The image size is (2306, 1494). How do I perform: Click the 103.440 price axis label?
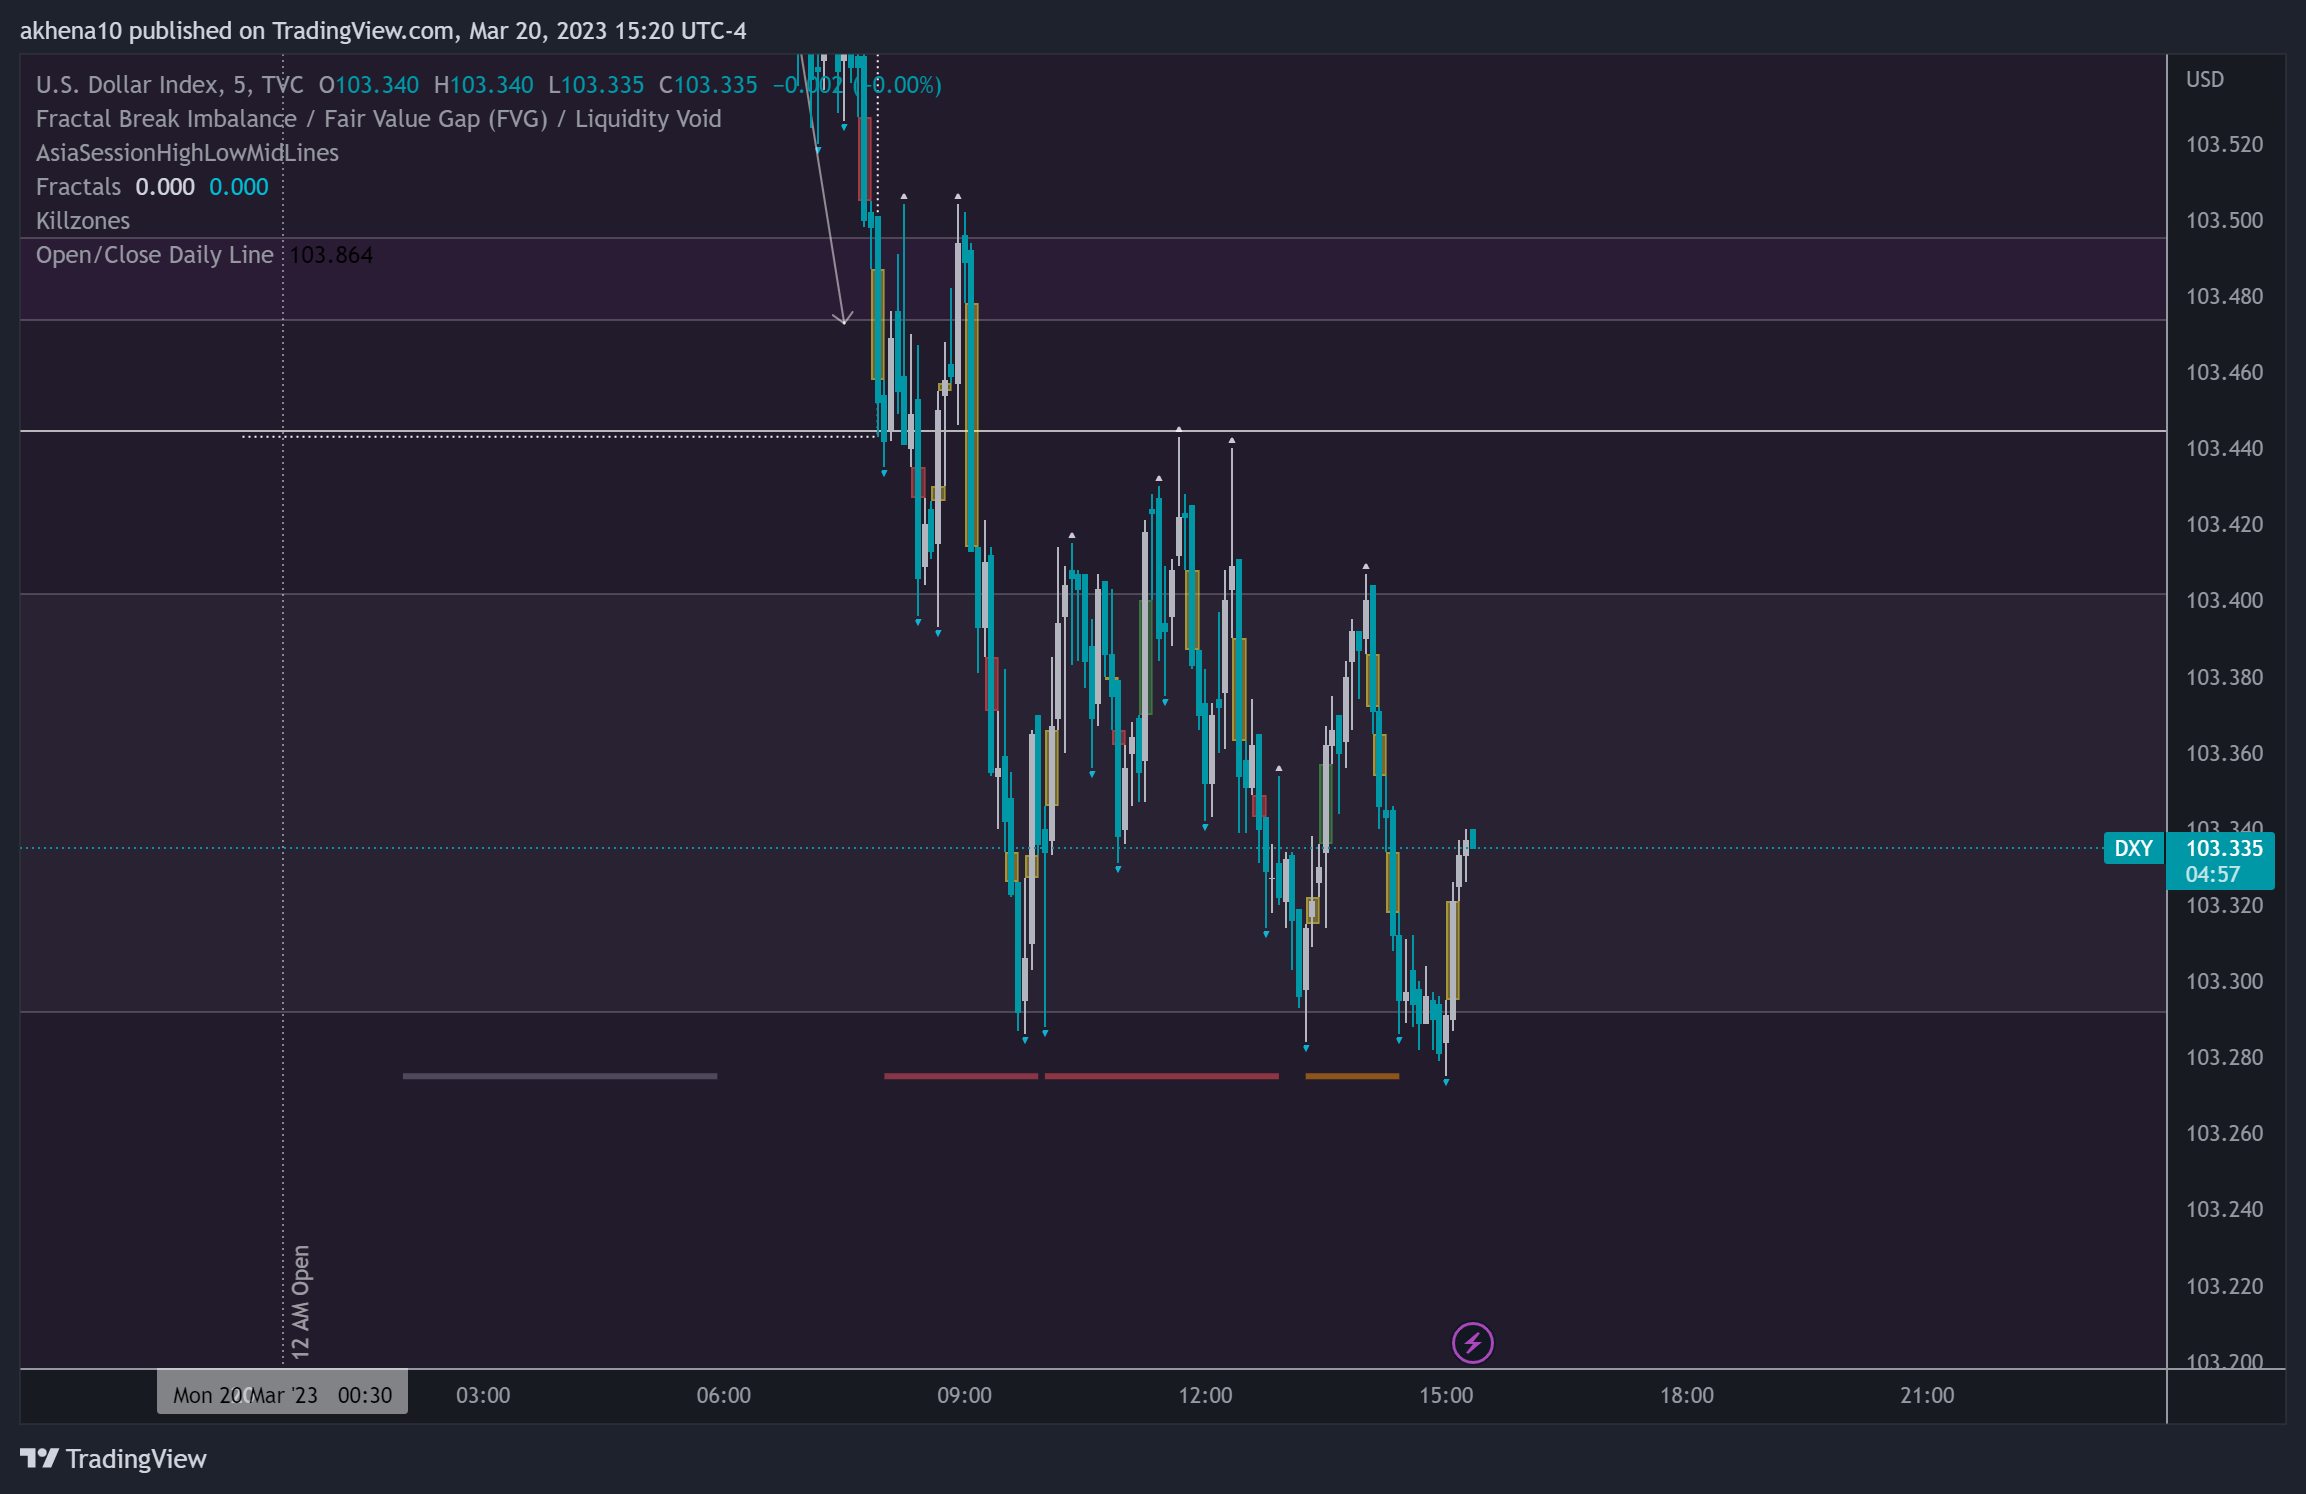[2224, 448]
